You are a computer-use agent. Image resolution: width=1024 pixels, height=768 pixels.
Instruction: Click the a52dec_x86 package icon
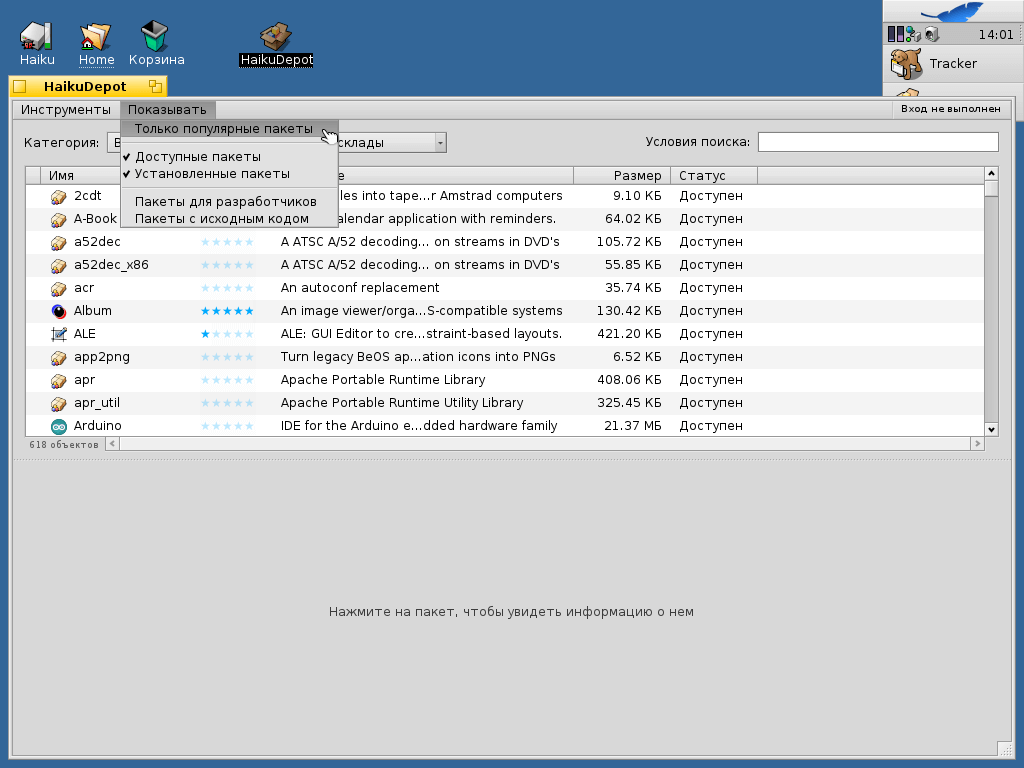[x=59, y=265]
